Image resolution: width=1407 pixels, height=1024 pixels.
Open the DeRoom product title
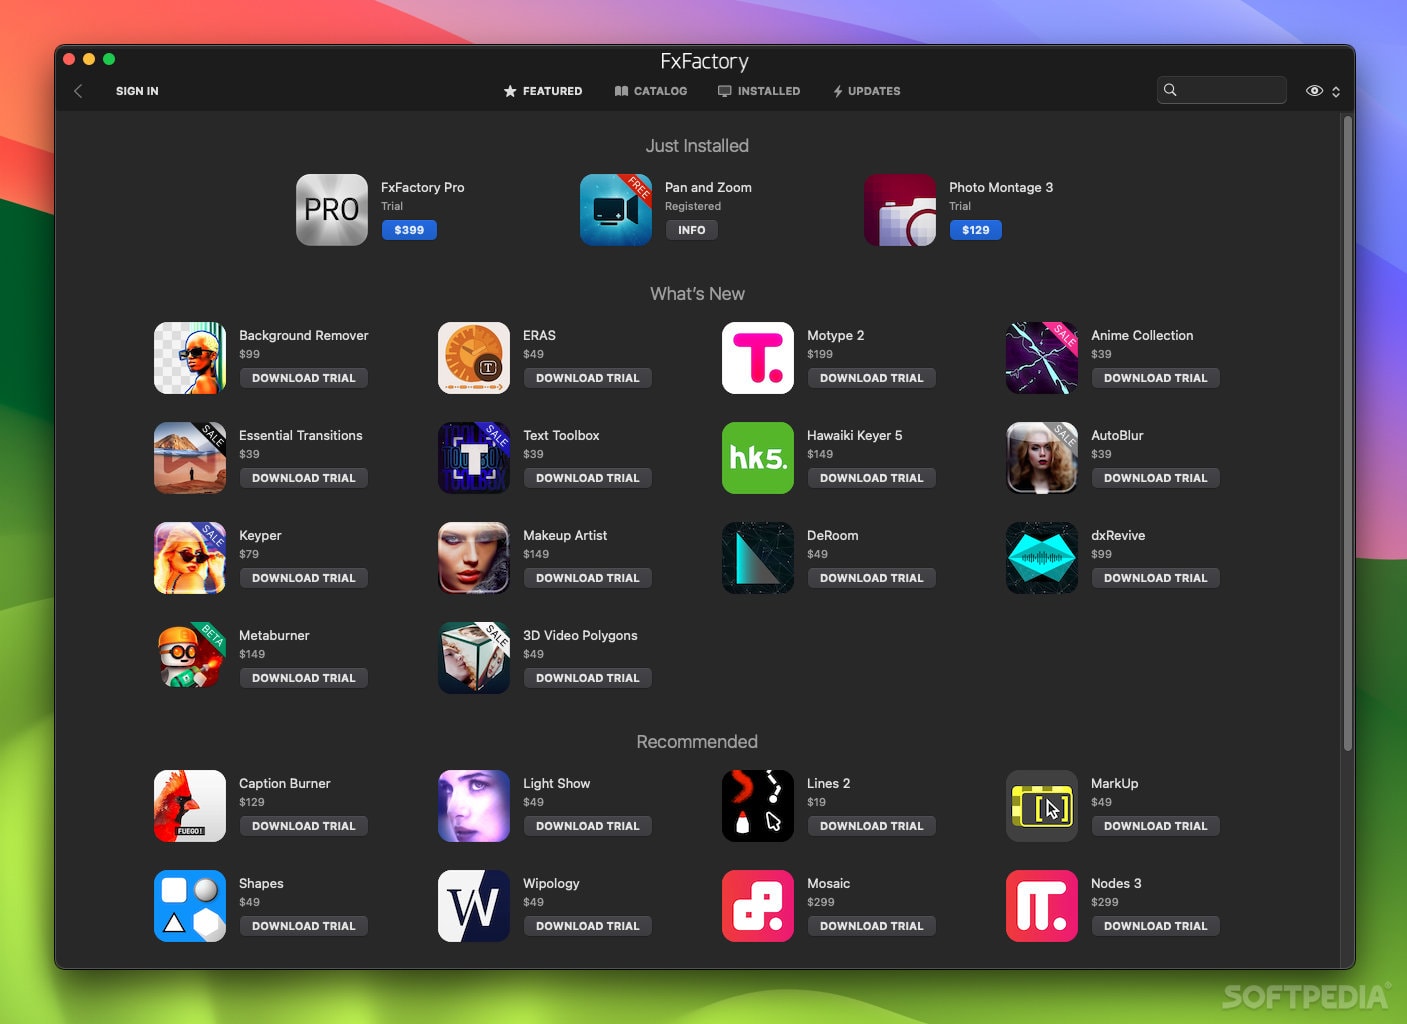(x=833, y=535)
